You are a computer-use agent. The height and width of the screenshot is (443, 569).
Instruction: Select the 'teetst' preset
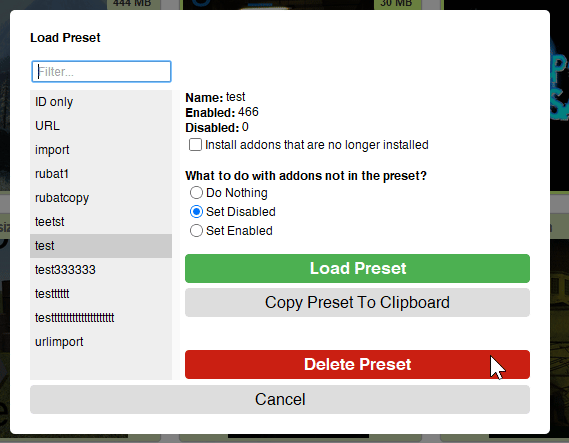[x=101, y=222]
